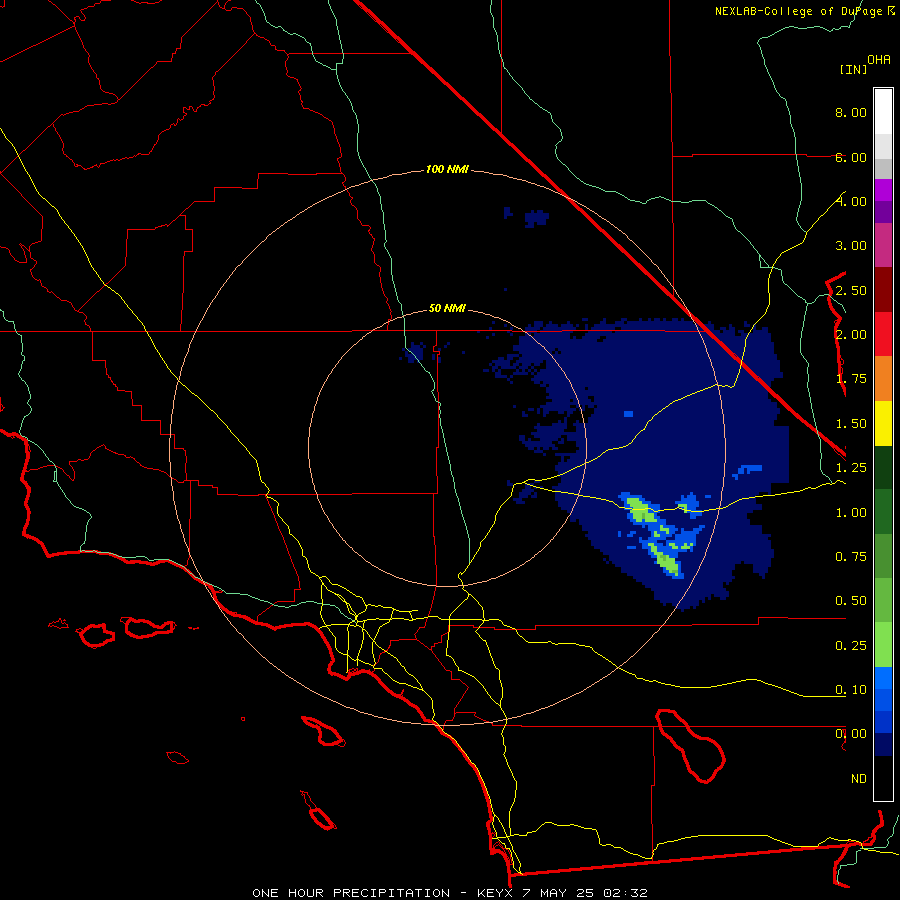Click the OHA product label
The image size is (900, 900).
879,60
